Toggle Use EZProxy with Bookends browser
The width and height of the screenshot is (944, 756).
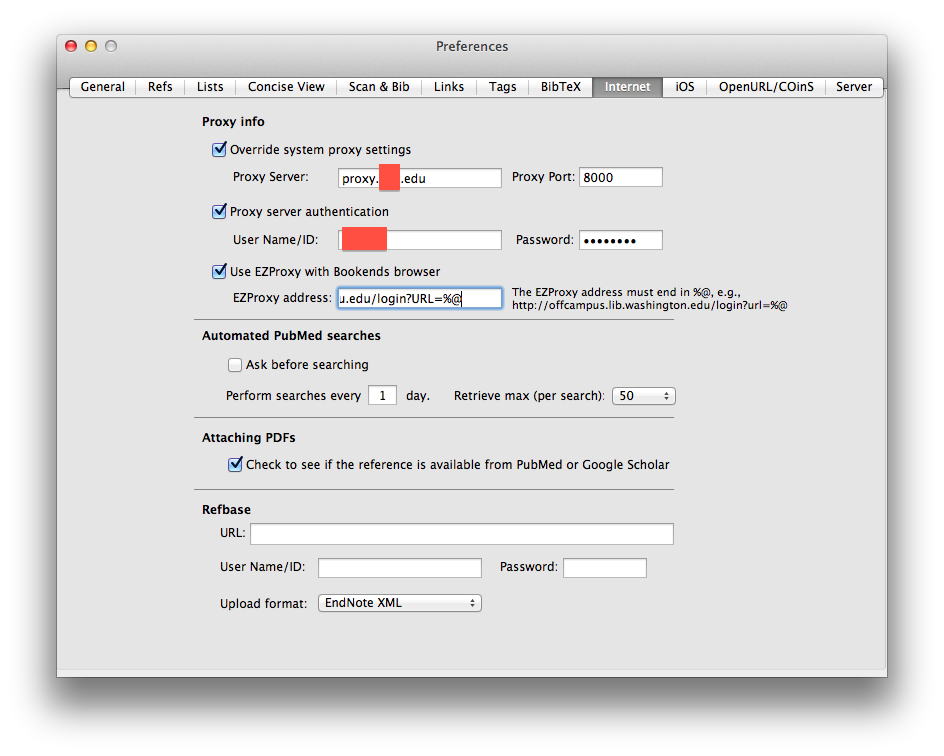coord(220,271)
